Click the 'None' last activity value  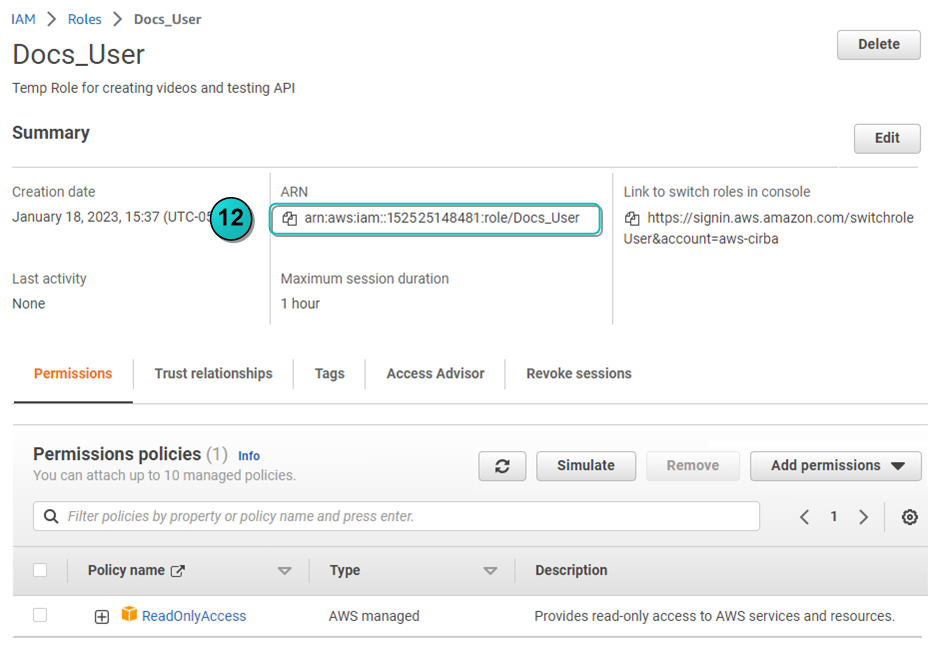[x=29, y=304]
